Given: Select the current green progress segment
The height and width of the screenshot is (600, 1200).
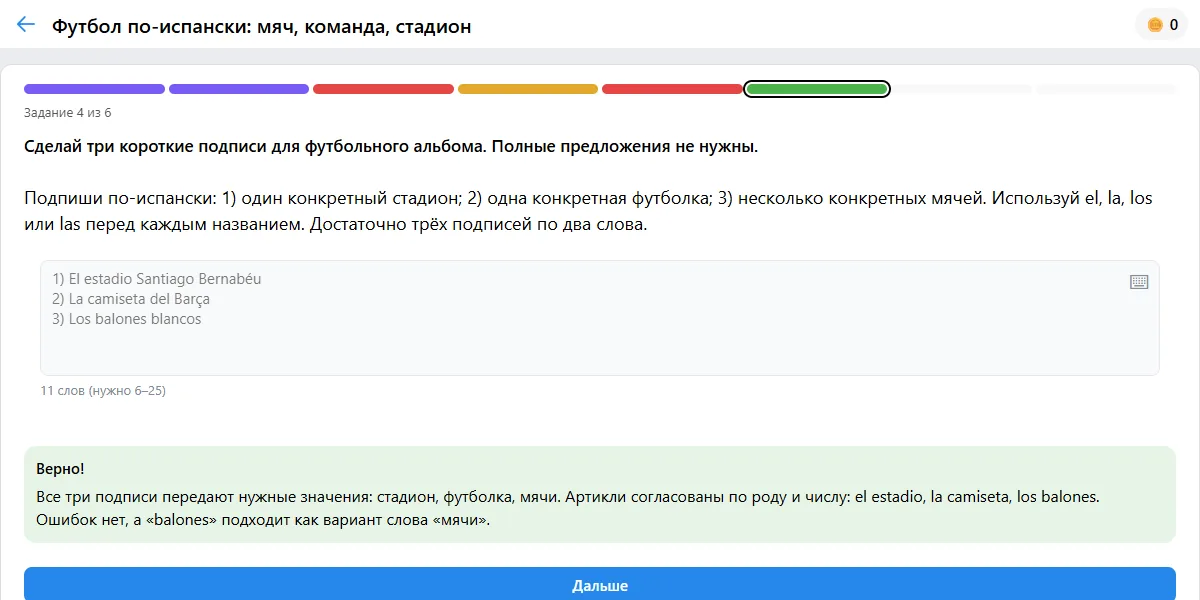Looking at the screenshot, I should tap(817, 89).
